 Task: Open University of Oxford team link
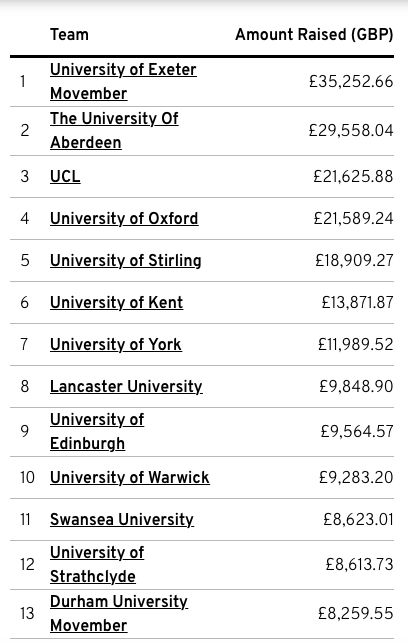(x=124, y=218)
